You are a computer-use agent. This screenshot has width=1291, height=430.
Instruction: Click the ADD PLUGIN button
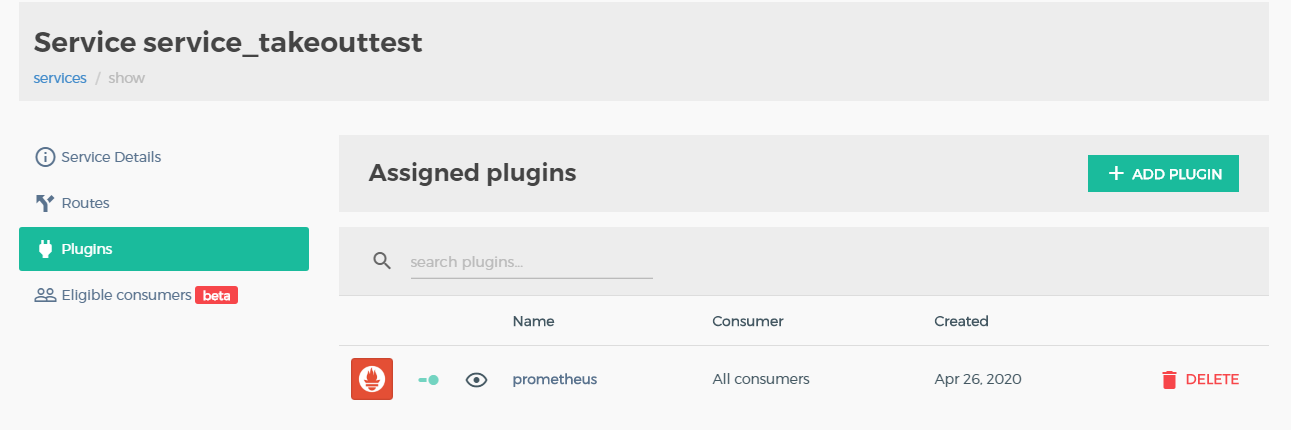(1163, 173)
